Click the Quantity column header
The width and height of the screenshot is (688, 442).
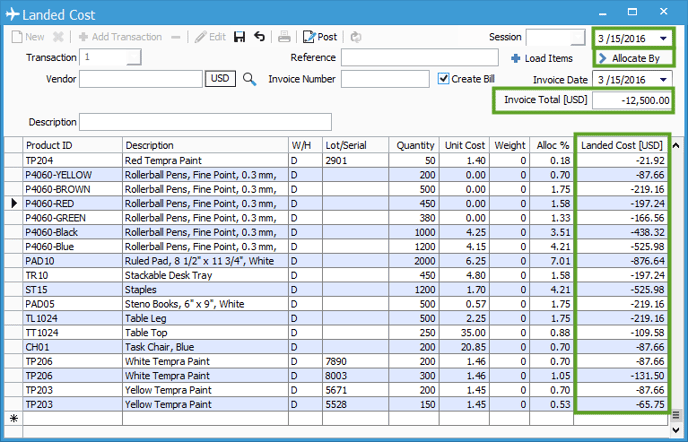click(414, 145)
